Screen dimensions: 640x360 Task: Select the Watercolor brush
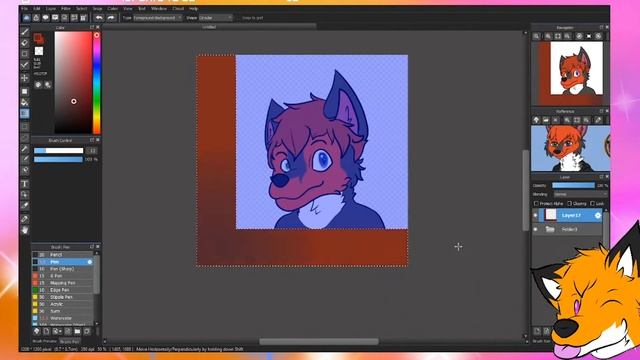pyautogui.click(x=62, y=318)
